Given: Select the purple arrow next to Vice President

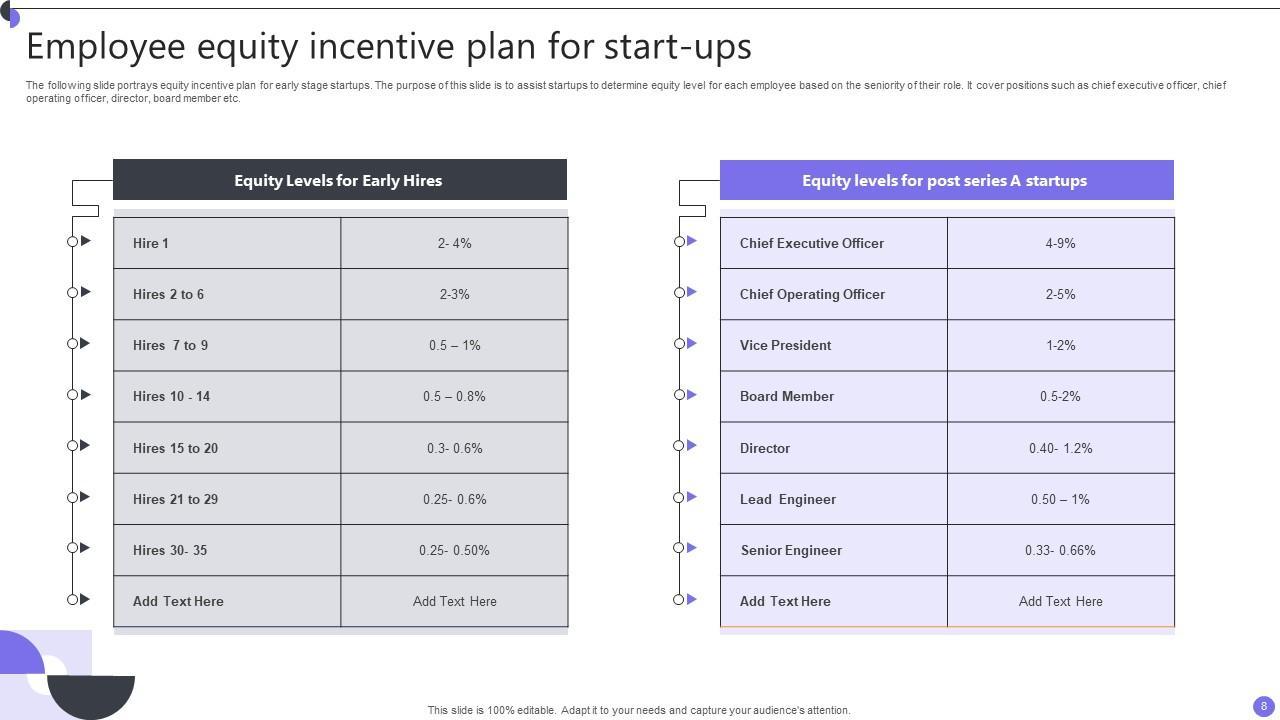Looking at the screenshot, I should click(x=692, y=343).
